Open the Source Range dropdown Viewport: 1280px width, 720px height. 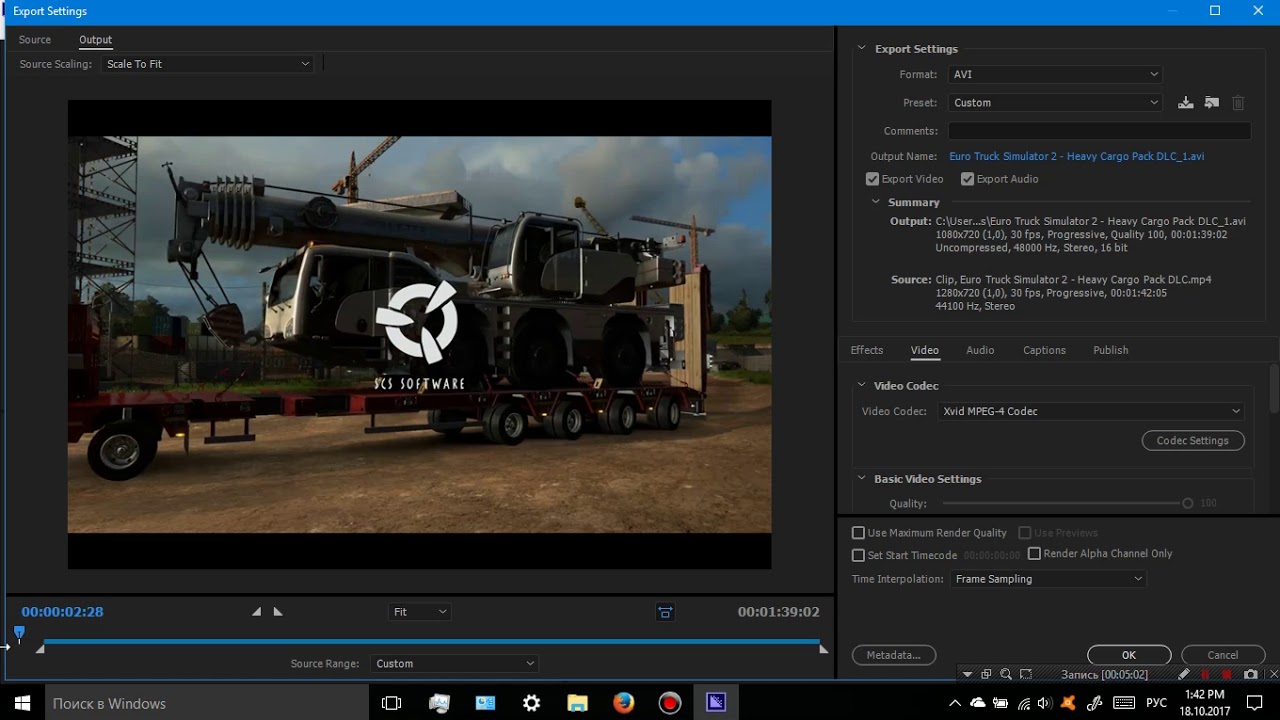pyautogui.click(x=454, y=663)
